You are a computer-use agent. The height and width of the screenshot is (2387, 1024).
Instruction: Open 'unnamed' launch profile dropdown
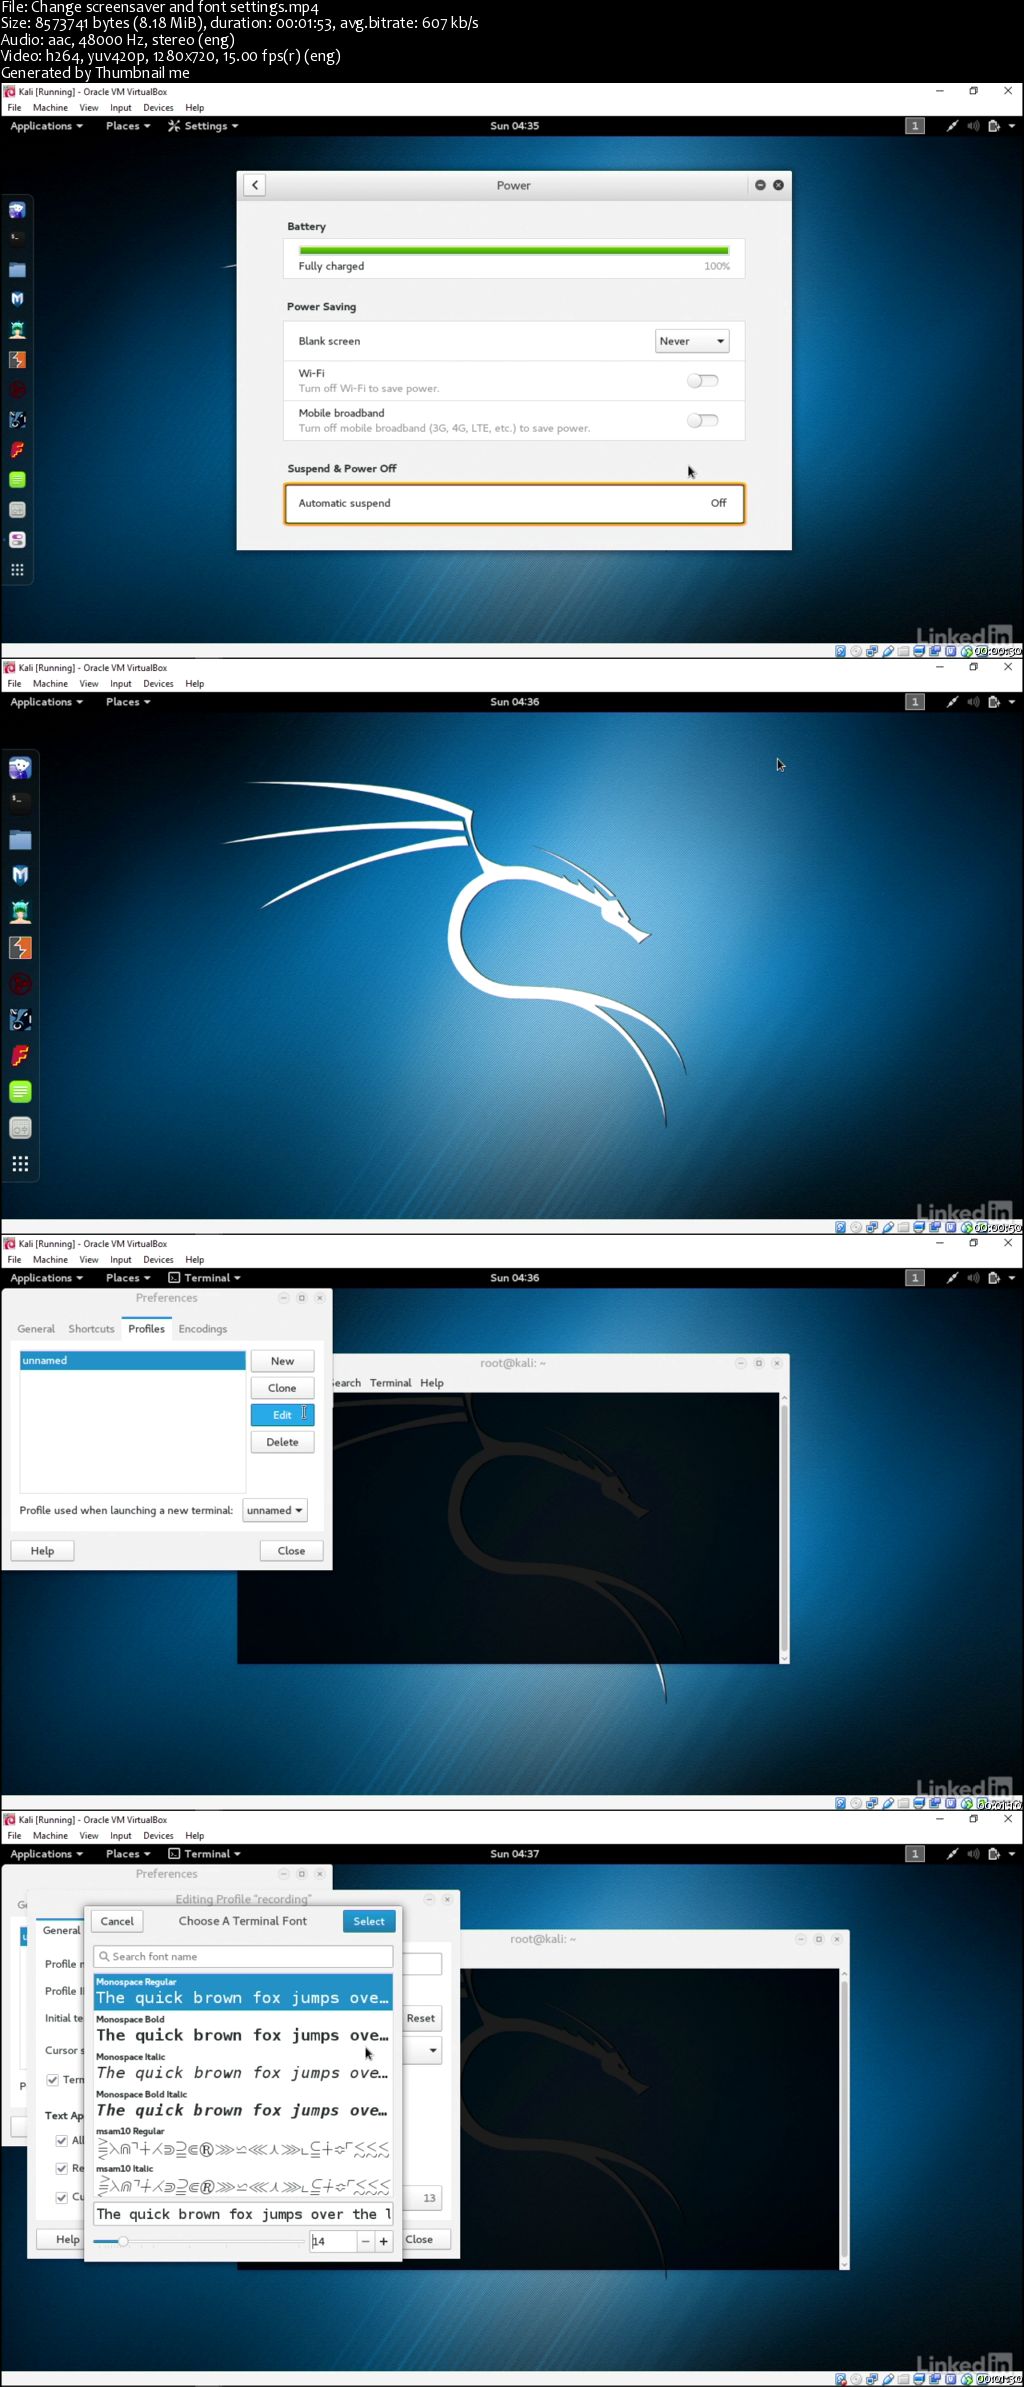click(275, 1510)
